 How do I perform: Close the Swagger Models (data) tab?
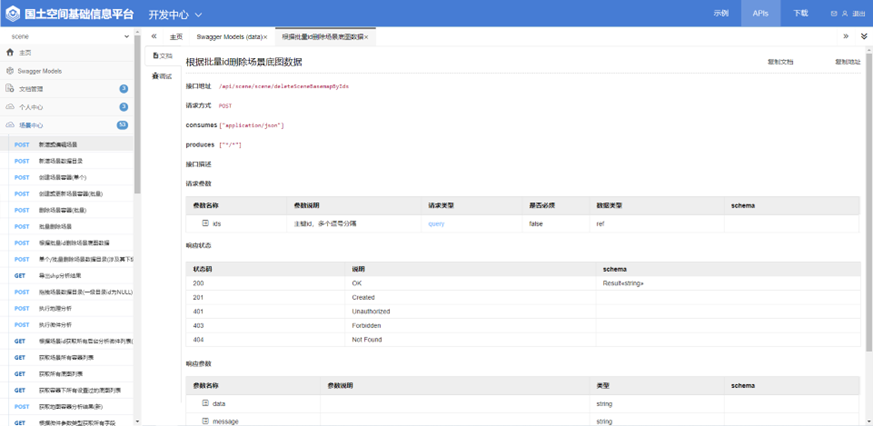(265, 37)
